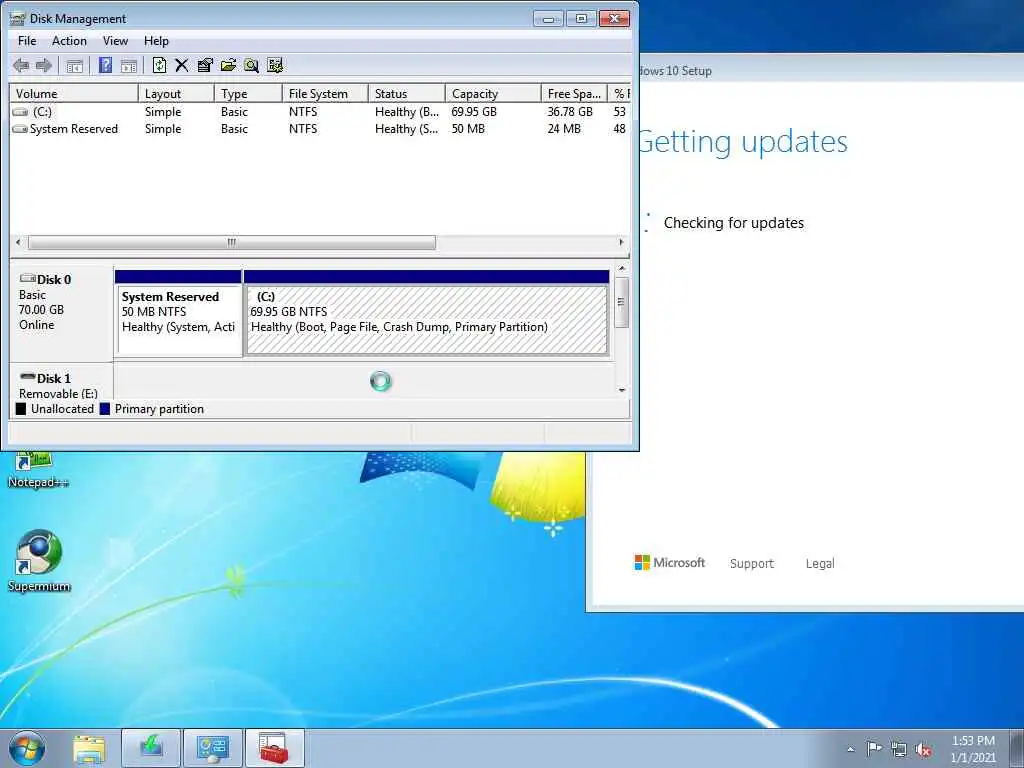Sort by the Volume column header

(74, 93)
